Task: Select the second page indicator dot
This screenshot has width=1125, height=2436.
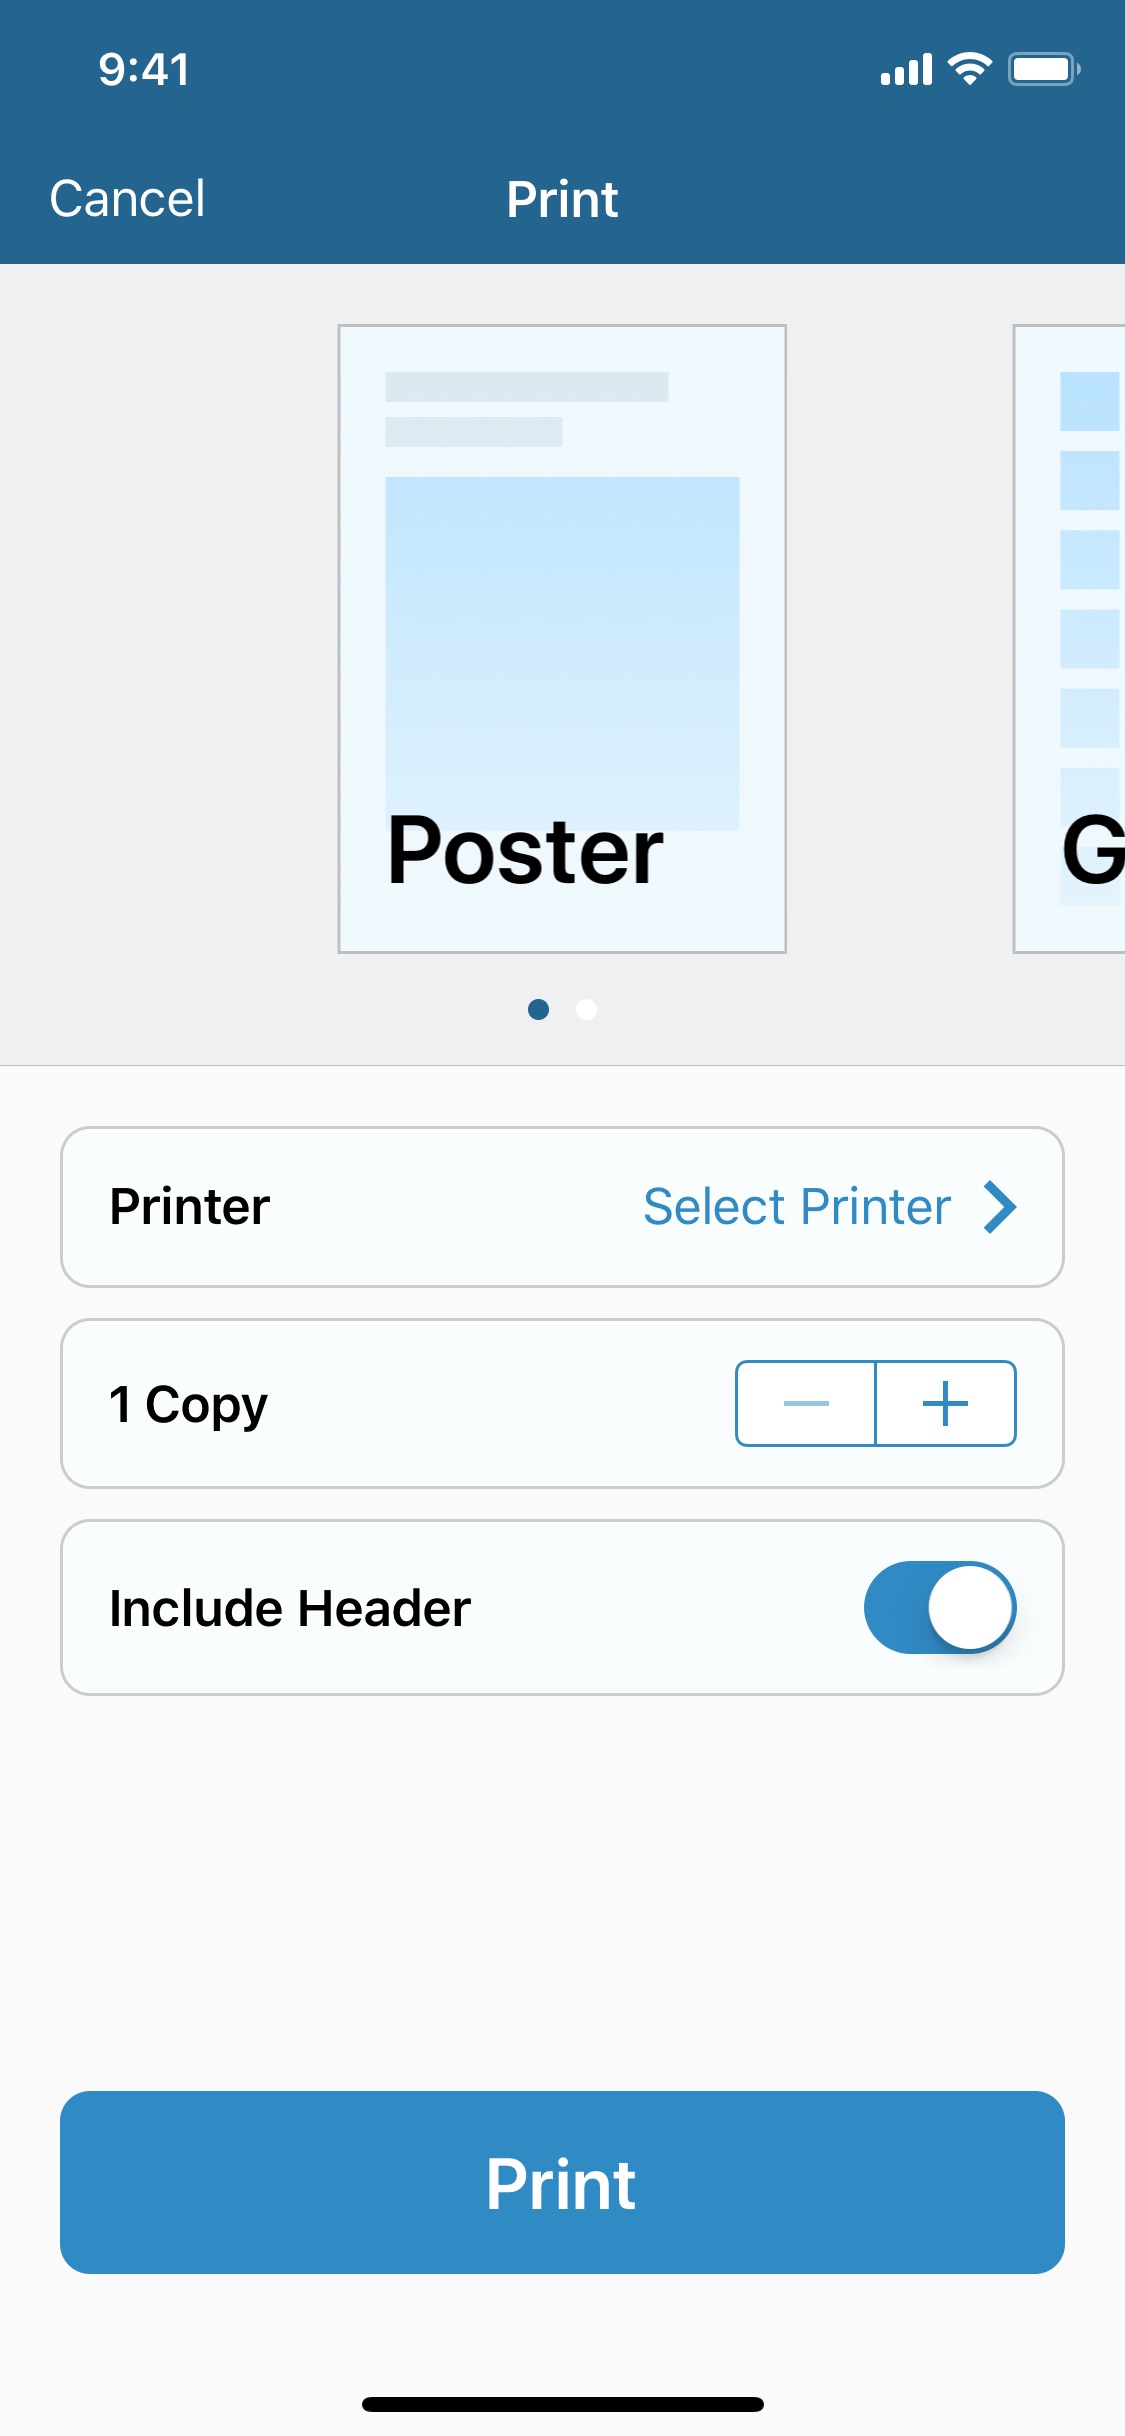Action: pyautogui.click(x=587, y=1009)
